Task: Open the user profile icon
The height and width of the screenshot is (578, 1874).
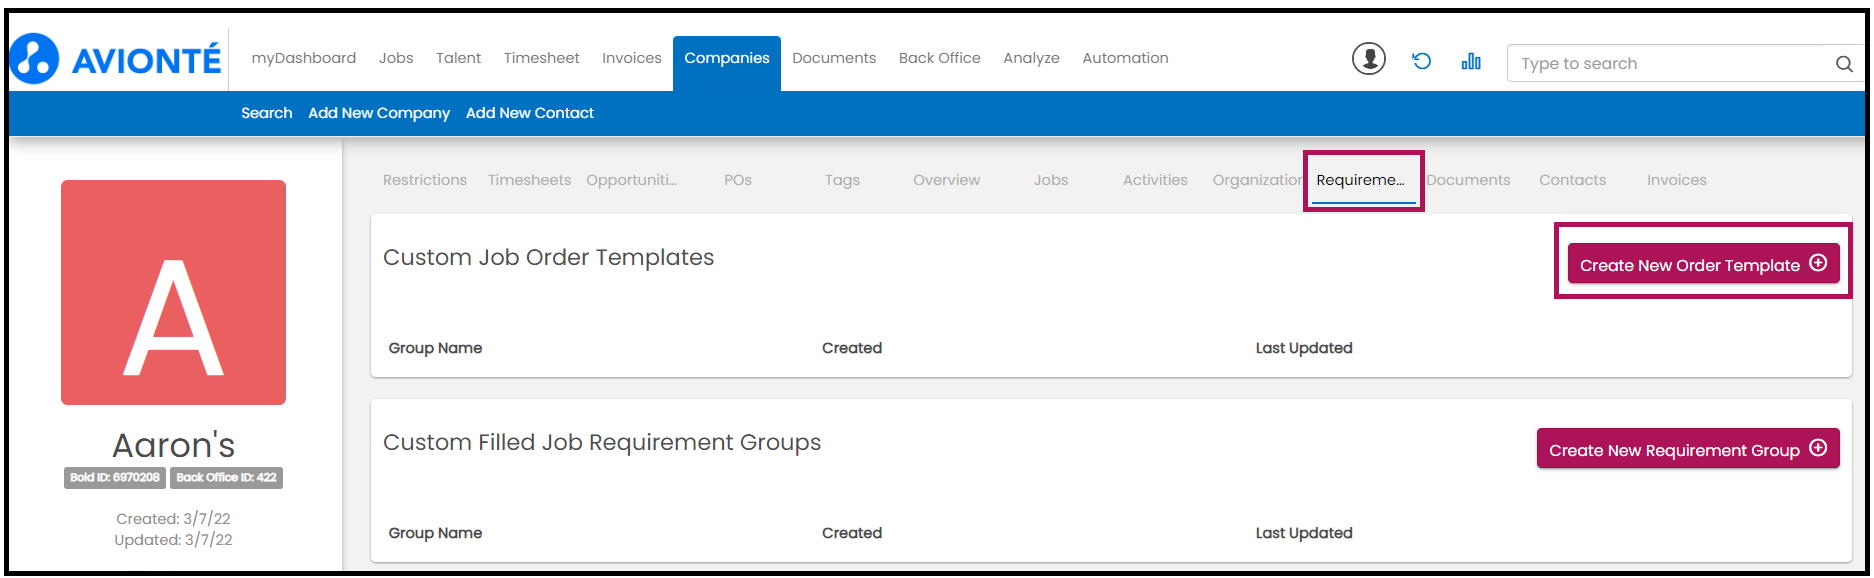Action: pyautogui.click(x=1369, y=59)
